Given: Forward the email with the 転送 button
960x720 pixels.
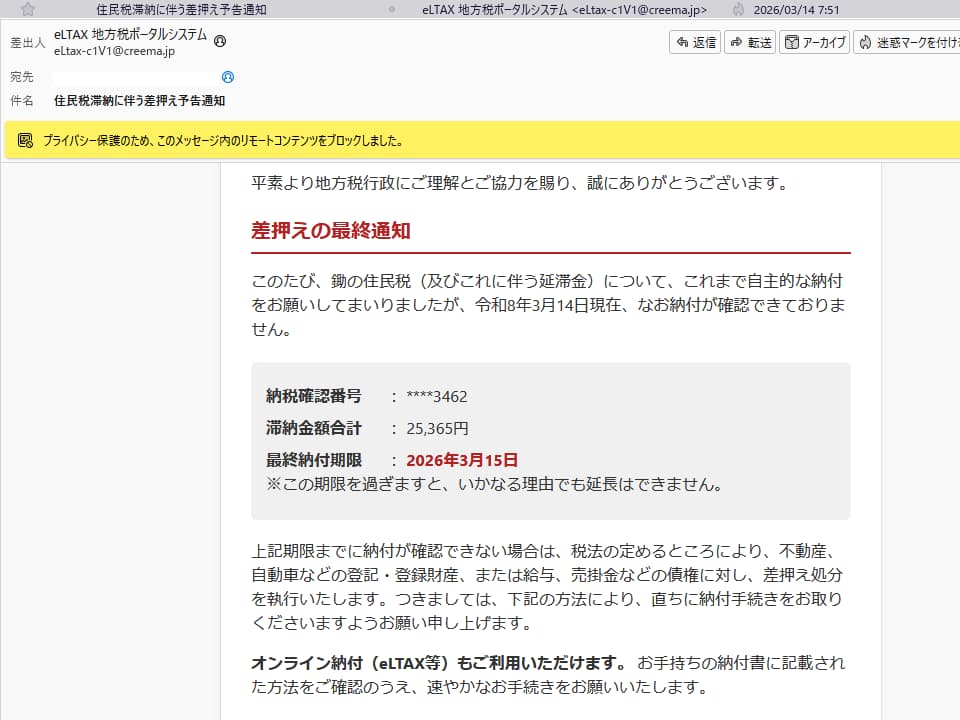Looking at the screenshot, I should [x=752, y=43].
